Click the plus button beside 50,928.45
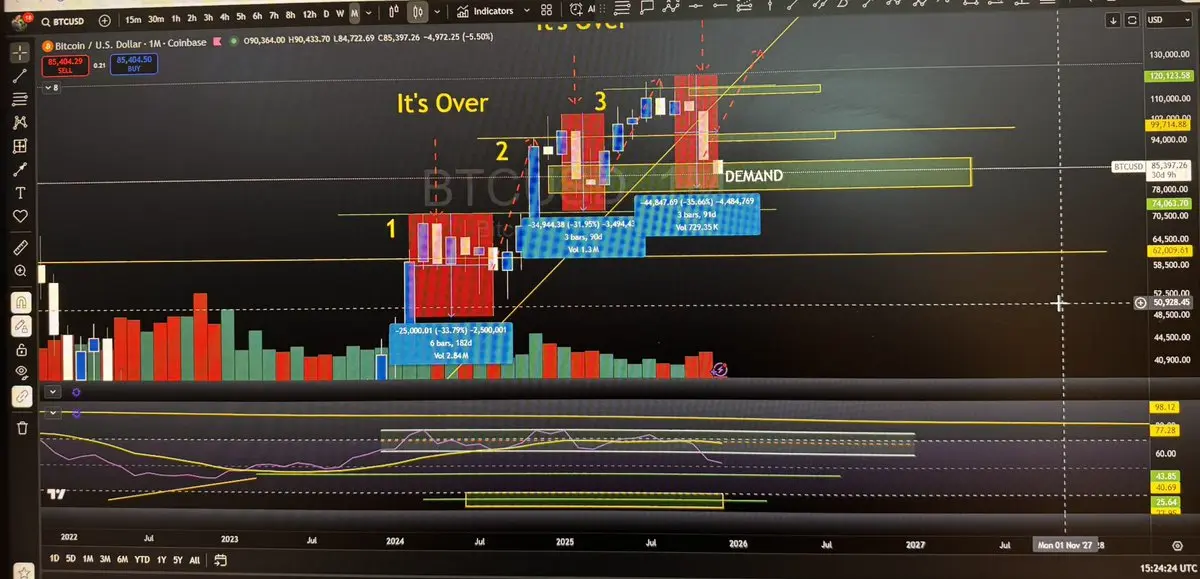Screen dimensions: 1200x579 [1140, 302]
